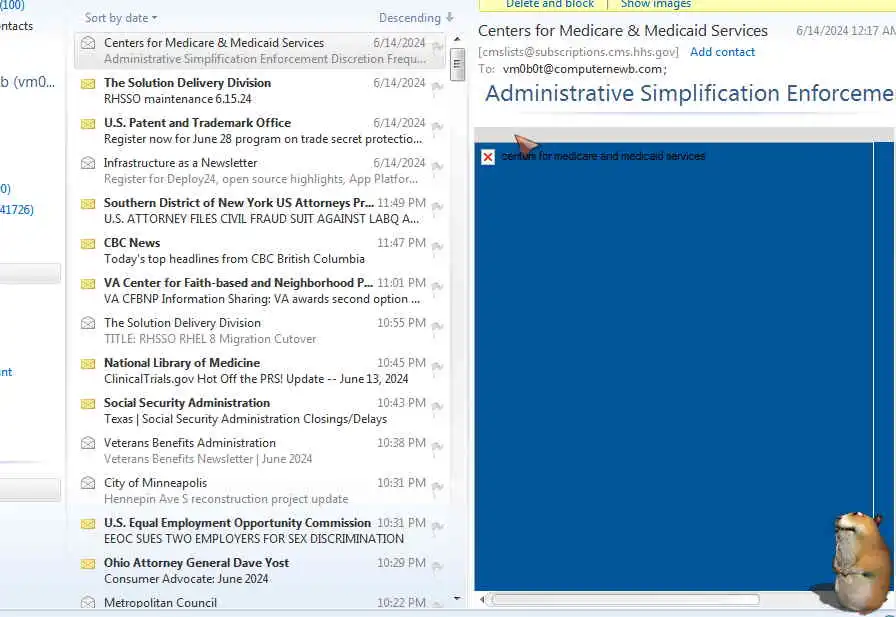Click broken image icon in email body
This screenshot has height=617, width=896.
pyautogui.click(x=488, y=157)
